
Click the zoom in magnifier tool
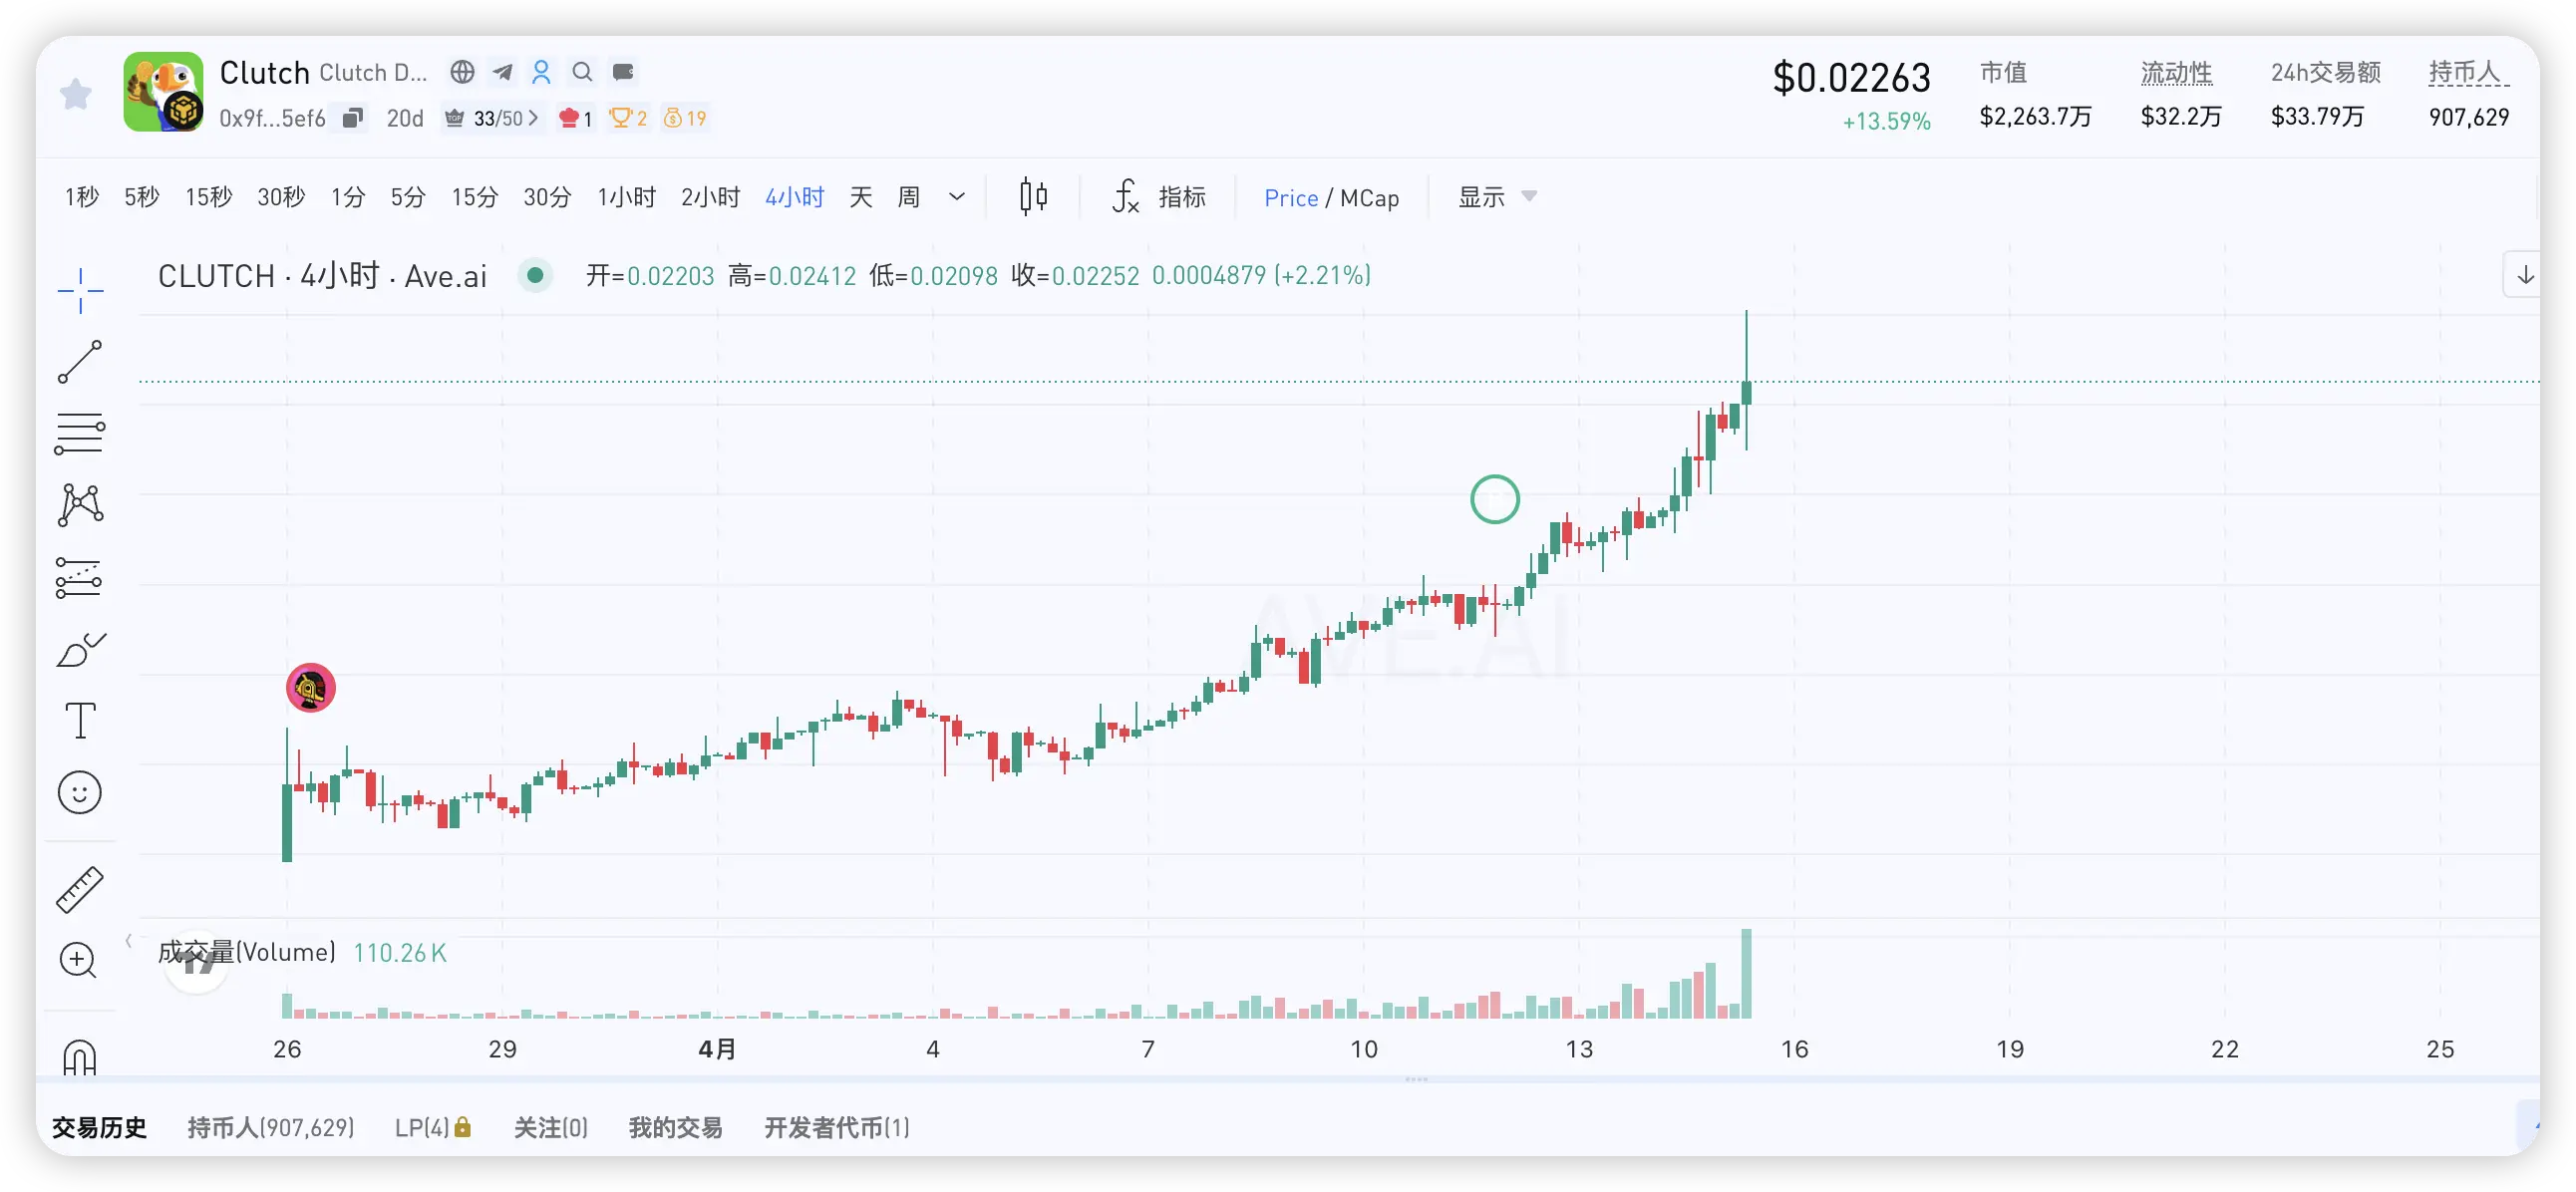click(78, 960)
